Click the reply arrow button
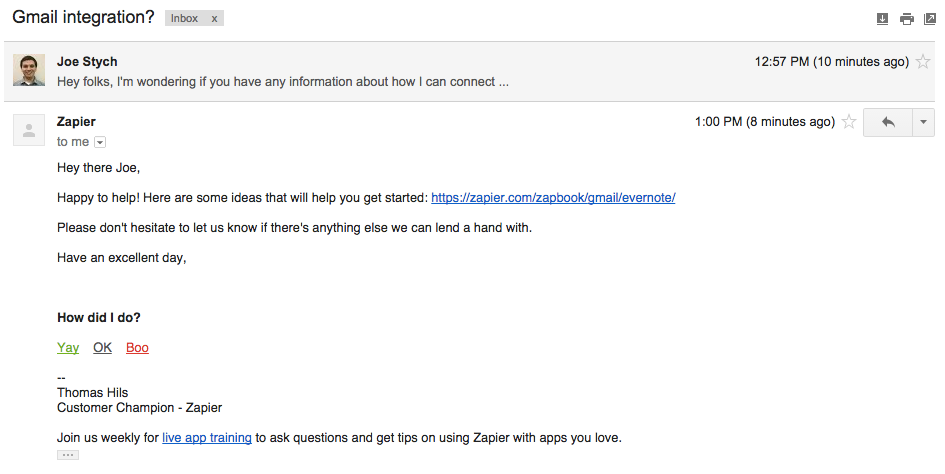The image size is (945, 474). point(887,122)
